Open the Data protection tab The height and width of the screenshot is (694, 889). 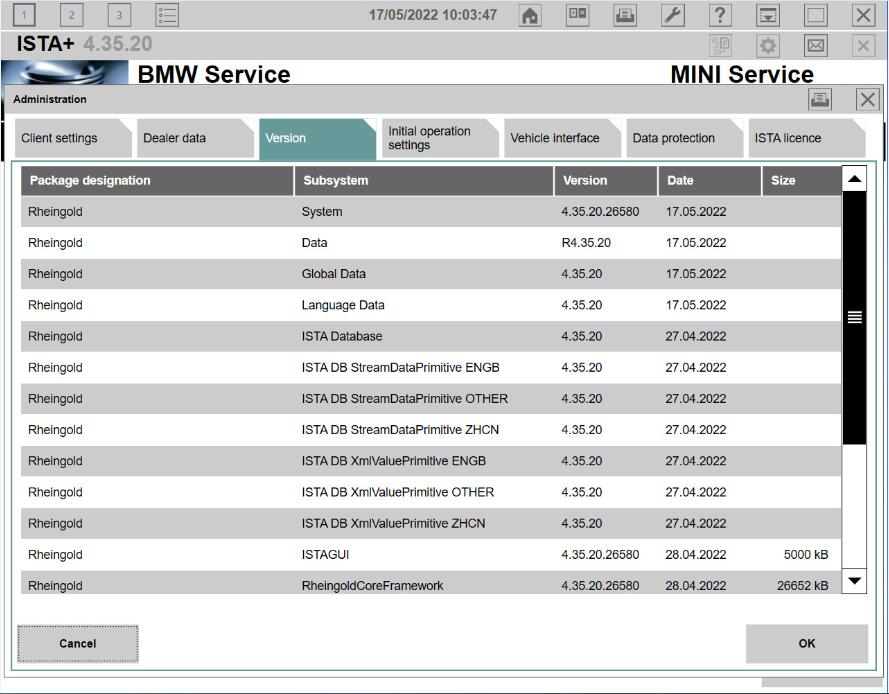coord(684,138)
